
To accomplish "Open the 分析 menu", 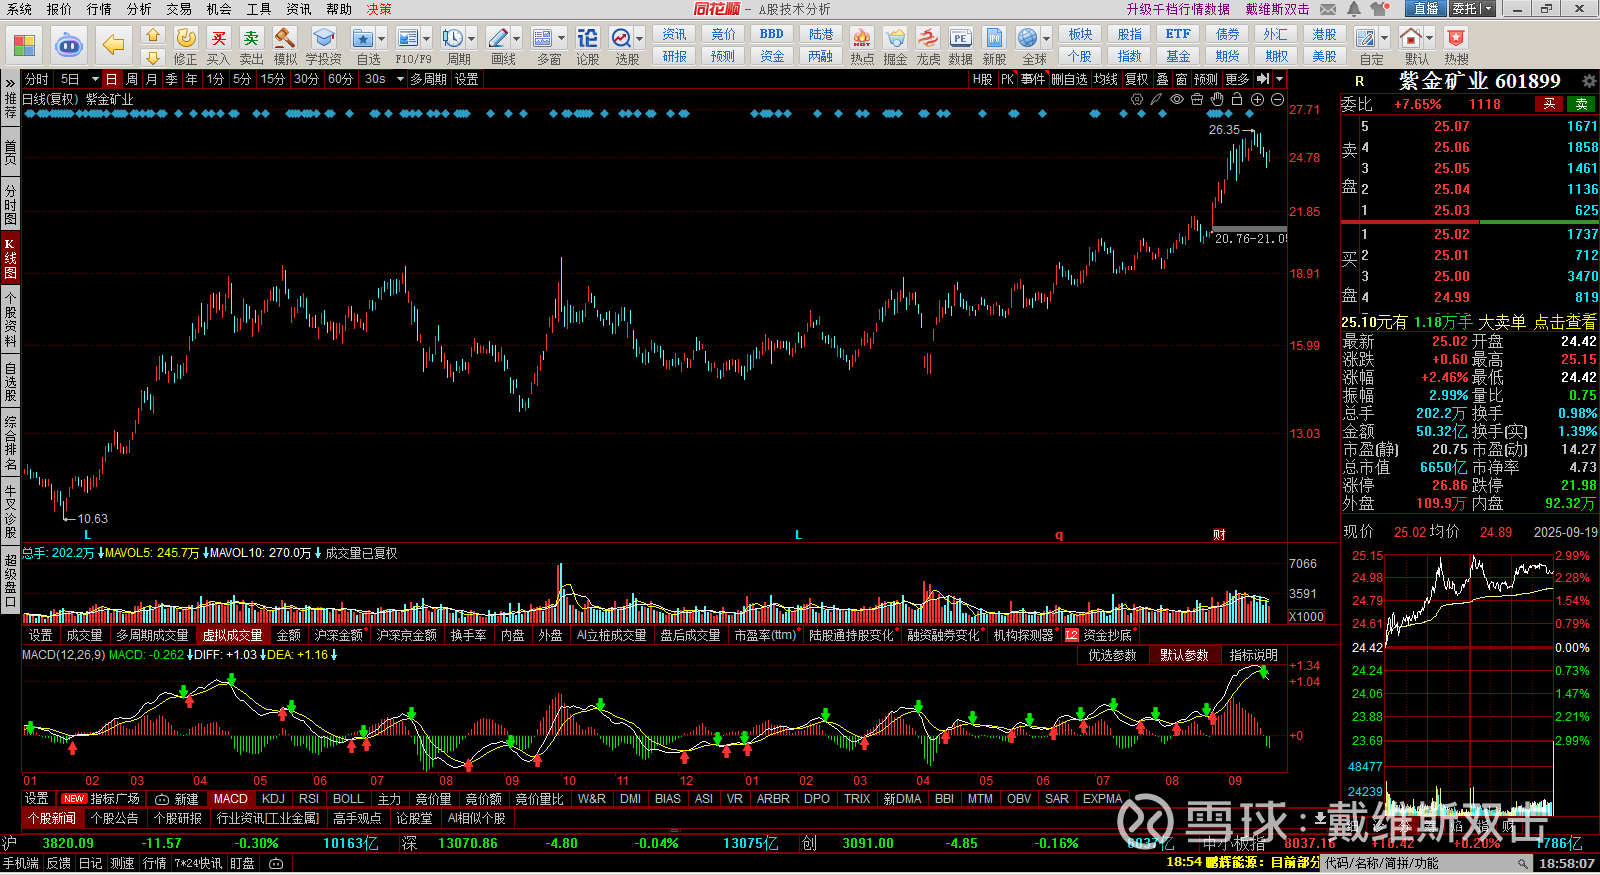I will pos(139,9).
